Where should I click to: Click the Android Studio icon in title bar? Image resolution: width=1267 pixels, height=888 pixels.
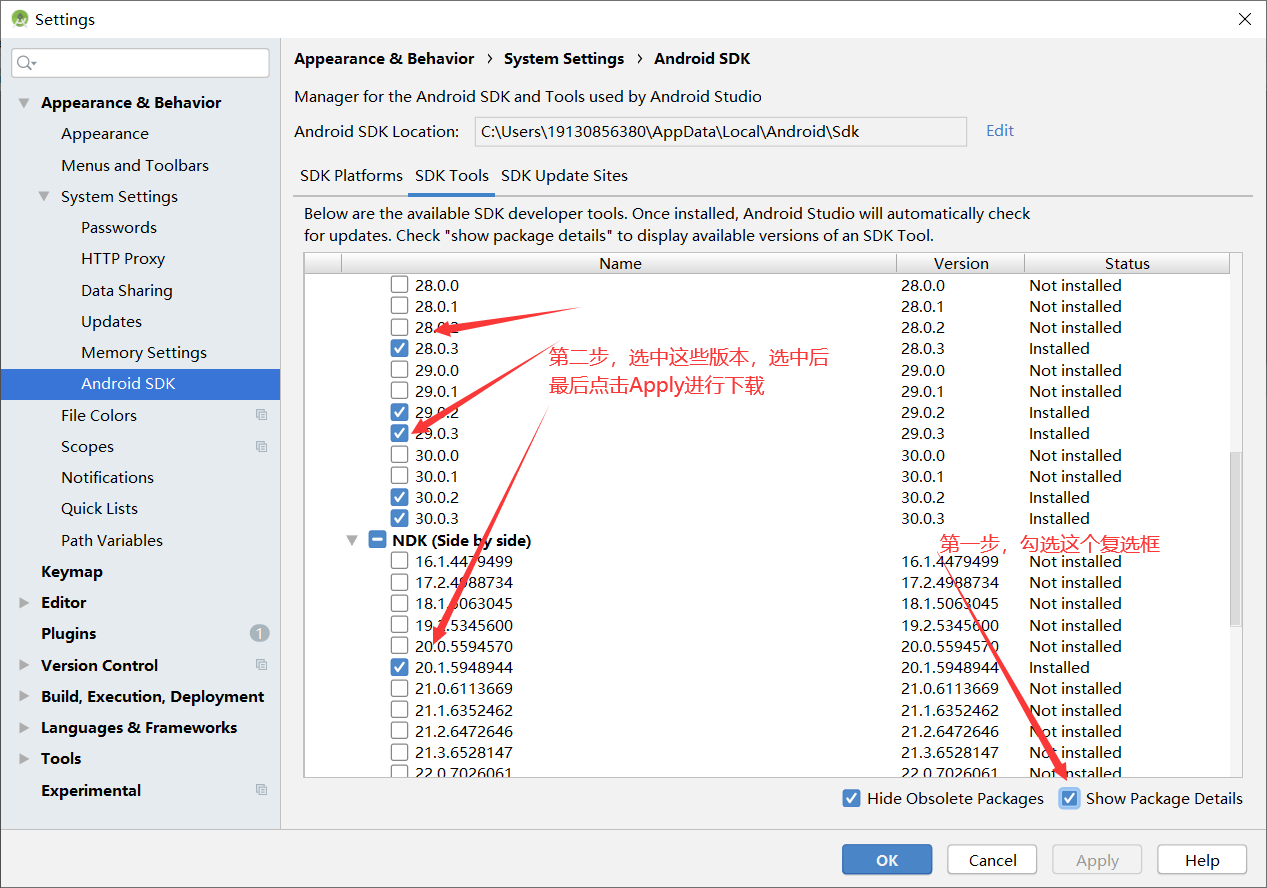[x=19, y=19]
